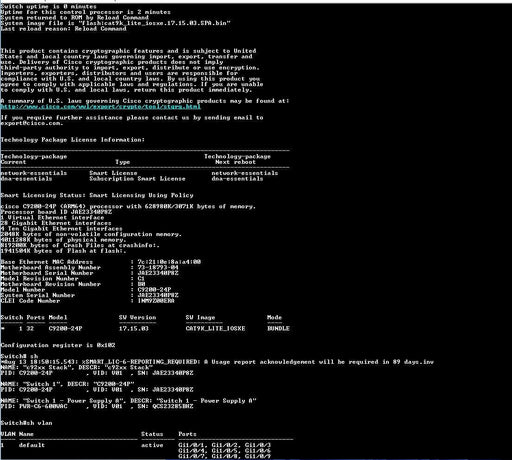Click the 'Last reload reason' line
Image resolution: width=512 pixels, height=460 pixels.
63,29
